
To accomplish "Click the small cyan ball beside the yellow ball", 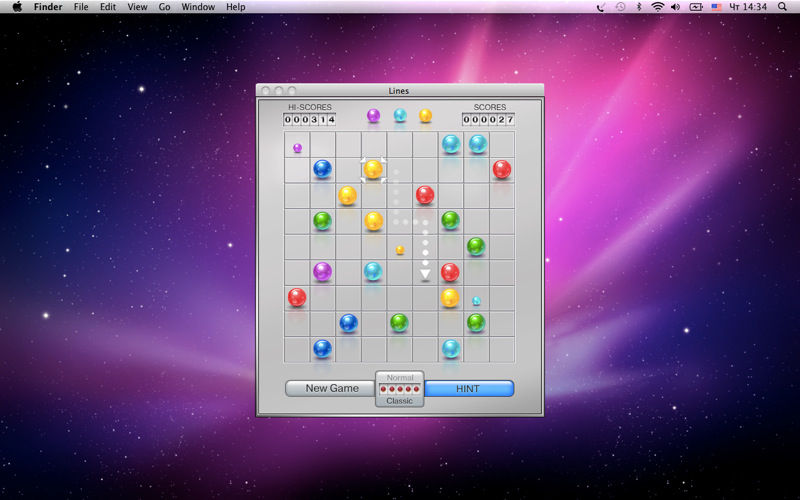I will (x=476, y=301).
